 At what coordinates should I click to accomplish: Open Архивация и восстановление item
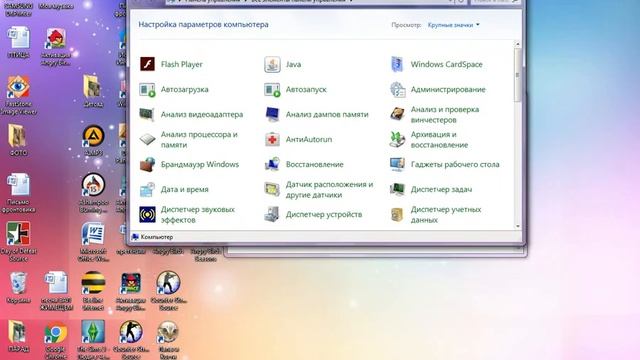click(429, 140)
